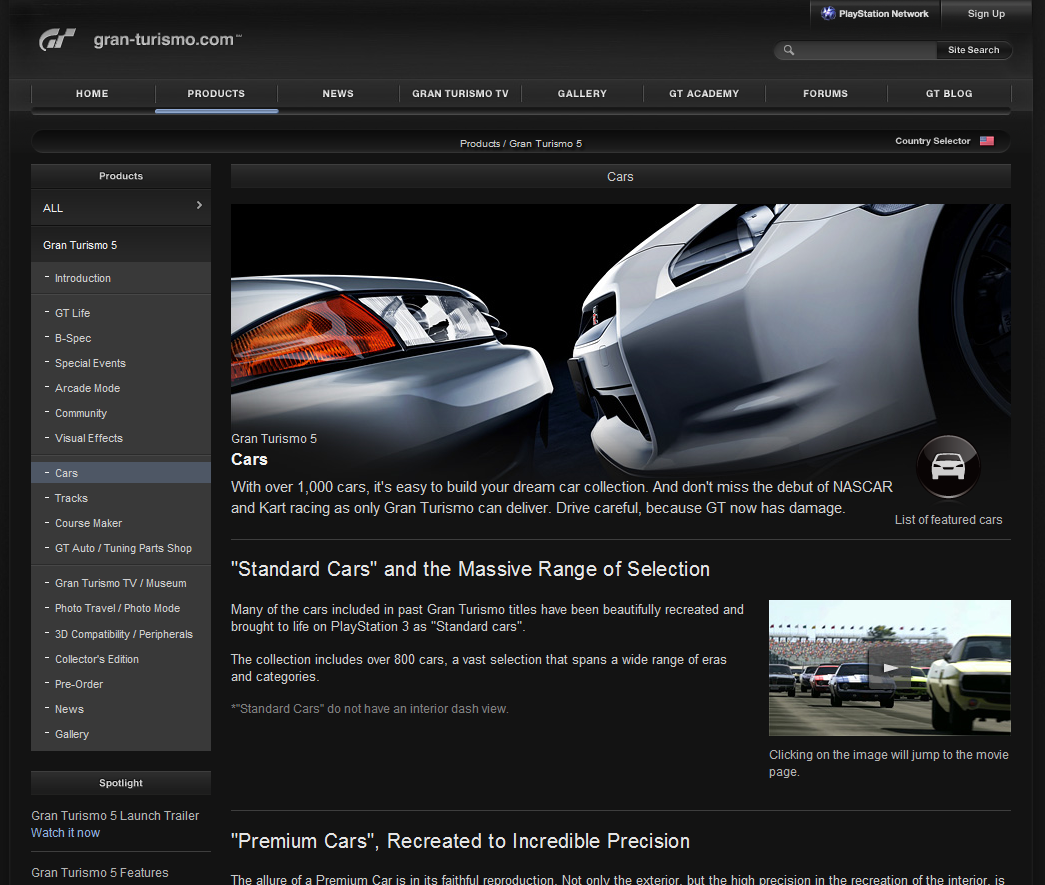Select the highlighted Cars sidebar item
This screenshot has width=1045, height=885.
tap(121, 472)
